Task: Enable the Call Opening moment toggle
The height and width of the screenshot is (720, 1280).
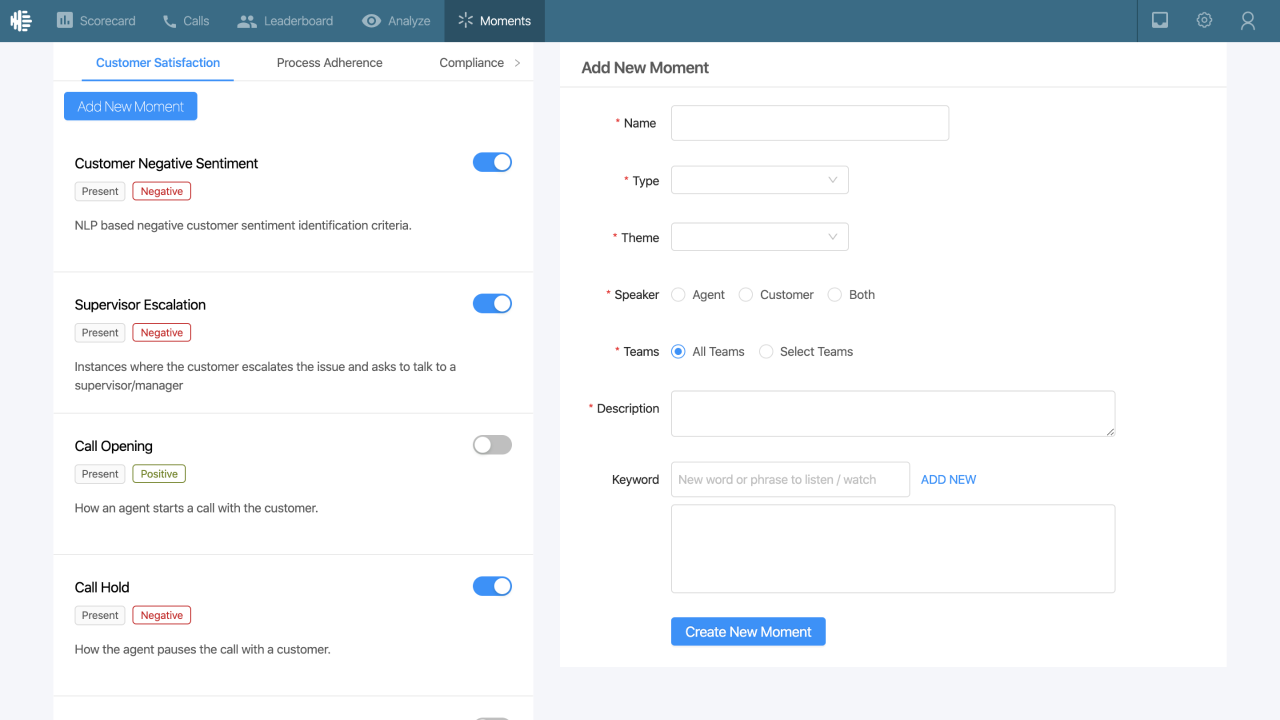Action: point(492,445)
